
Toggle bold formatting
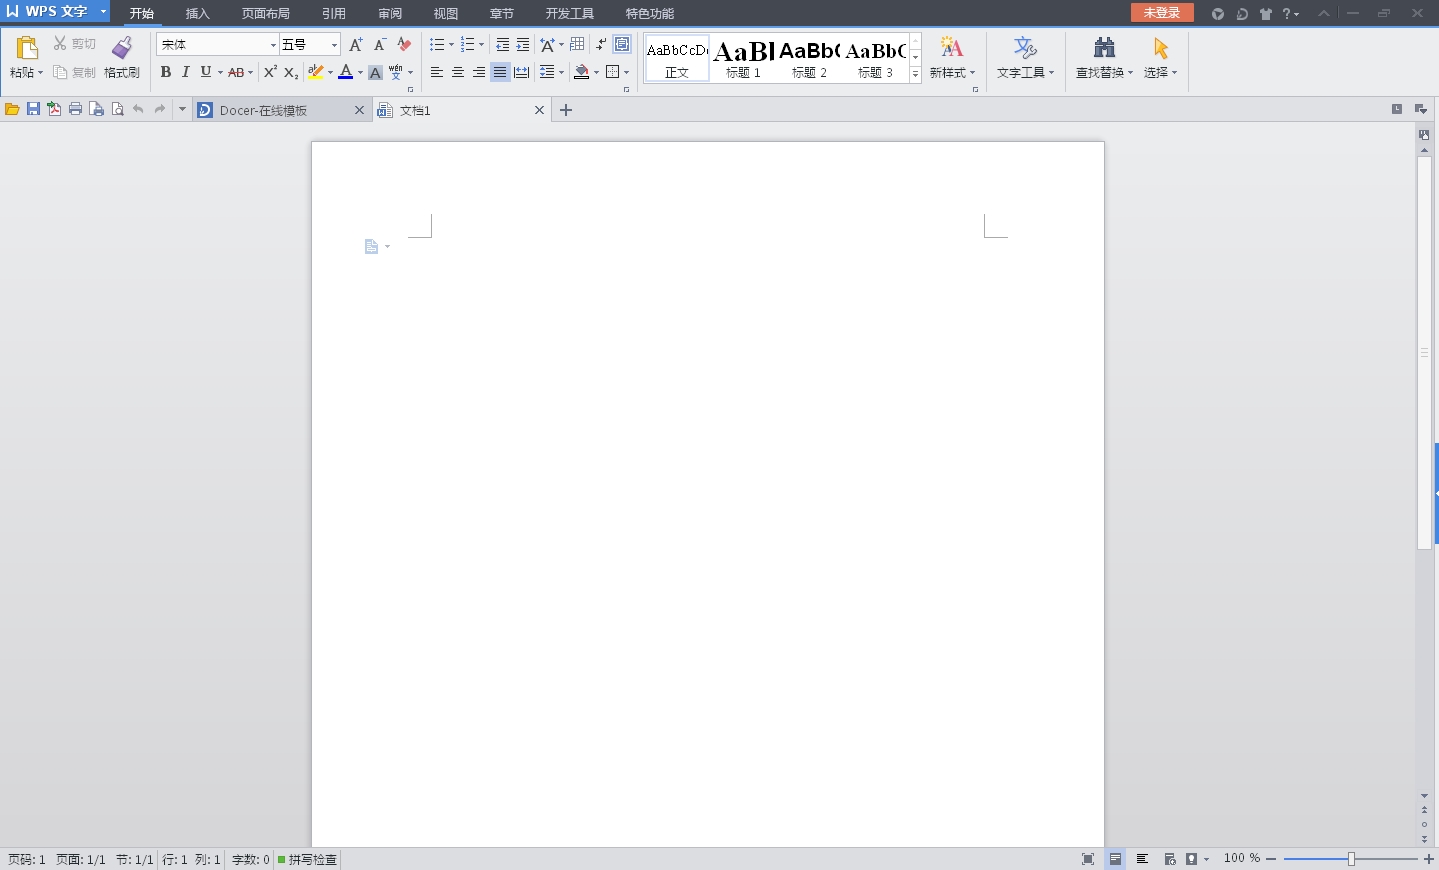(166, 72)
